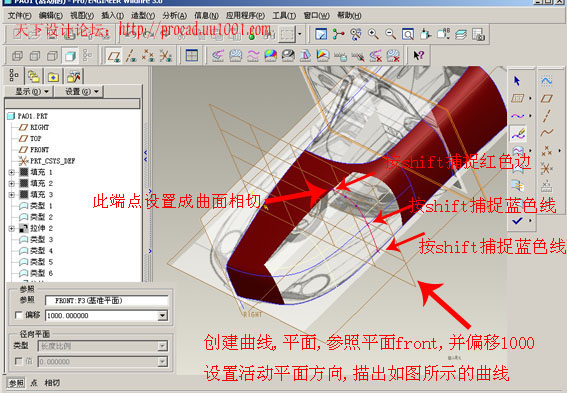567x393 pixels.
Task: Click the four-view layout icon
Action: coord(192,56)
